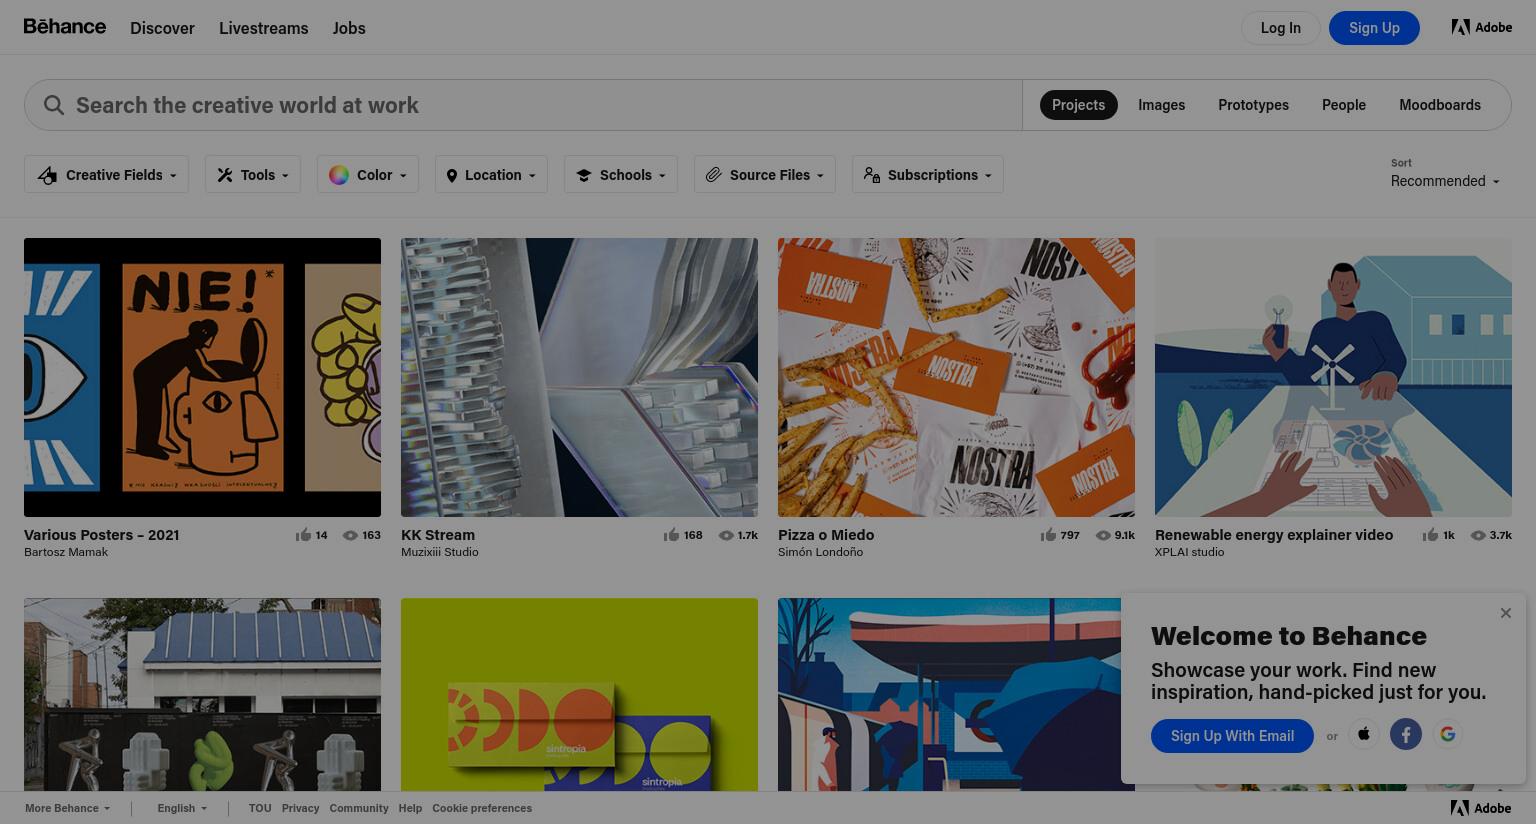This screenshot has height=824, width=1536.
Task: Click the Adobe logo in footer
Action: point(1482,808)
